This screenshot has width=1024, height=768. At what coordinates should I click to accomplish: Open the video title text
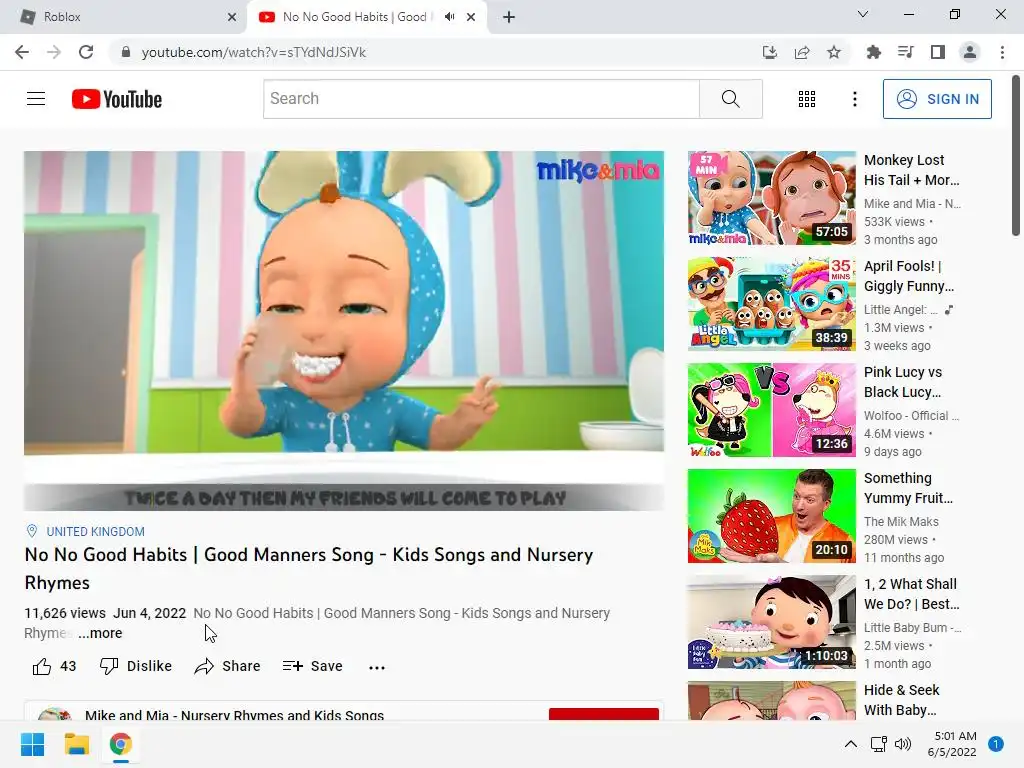pos(309,568)
